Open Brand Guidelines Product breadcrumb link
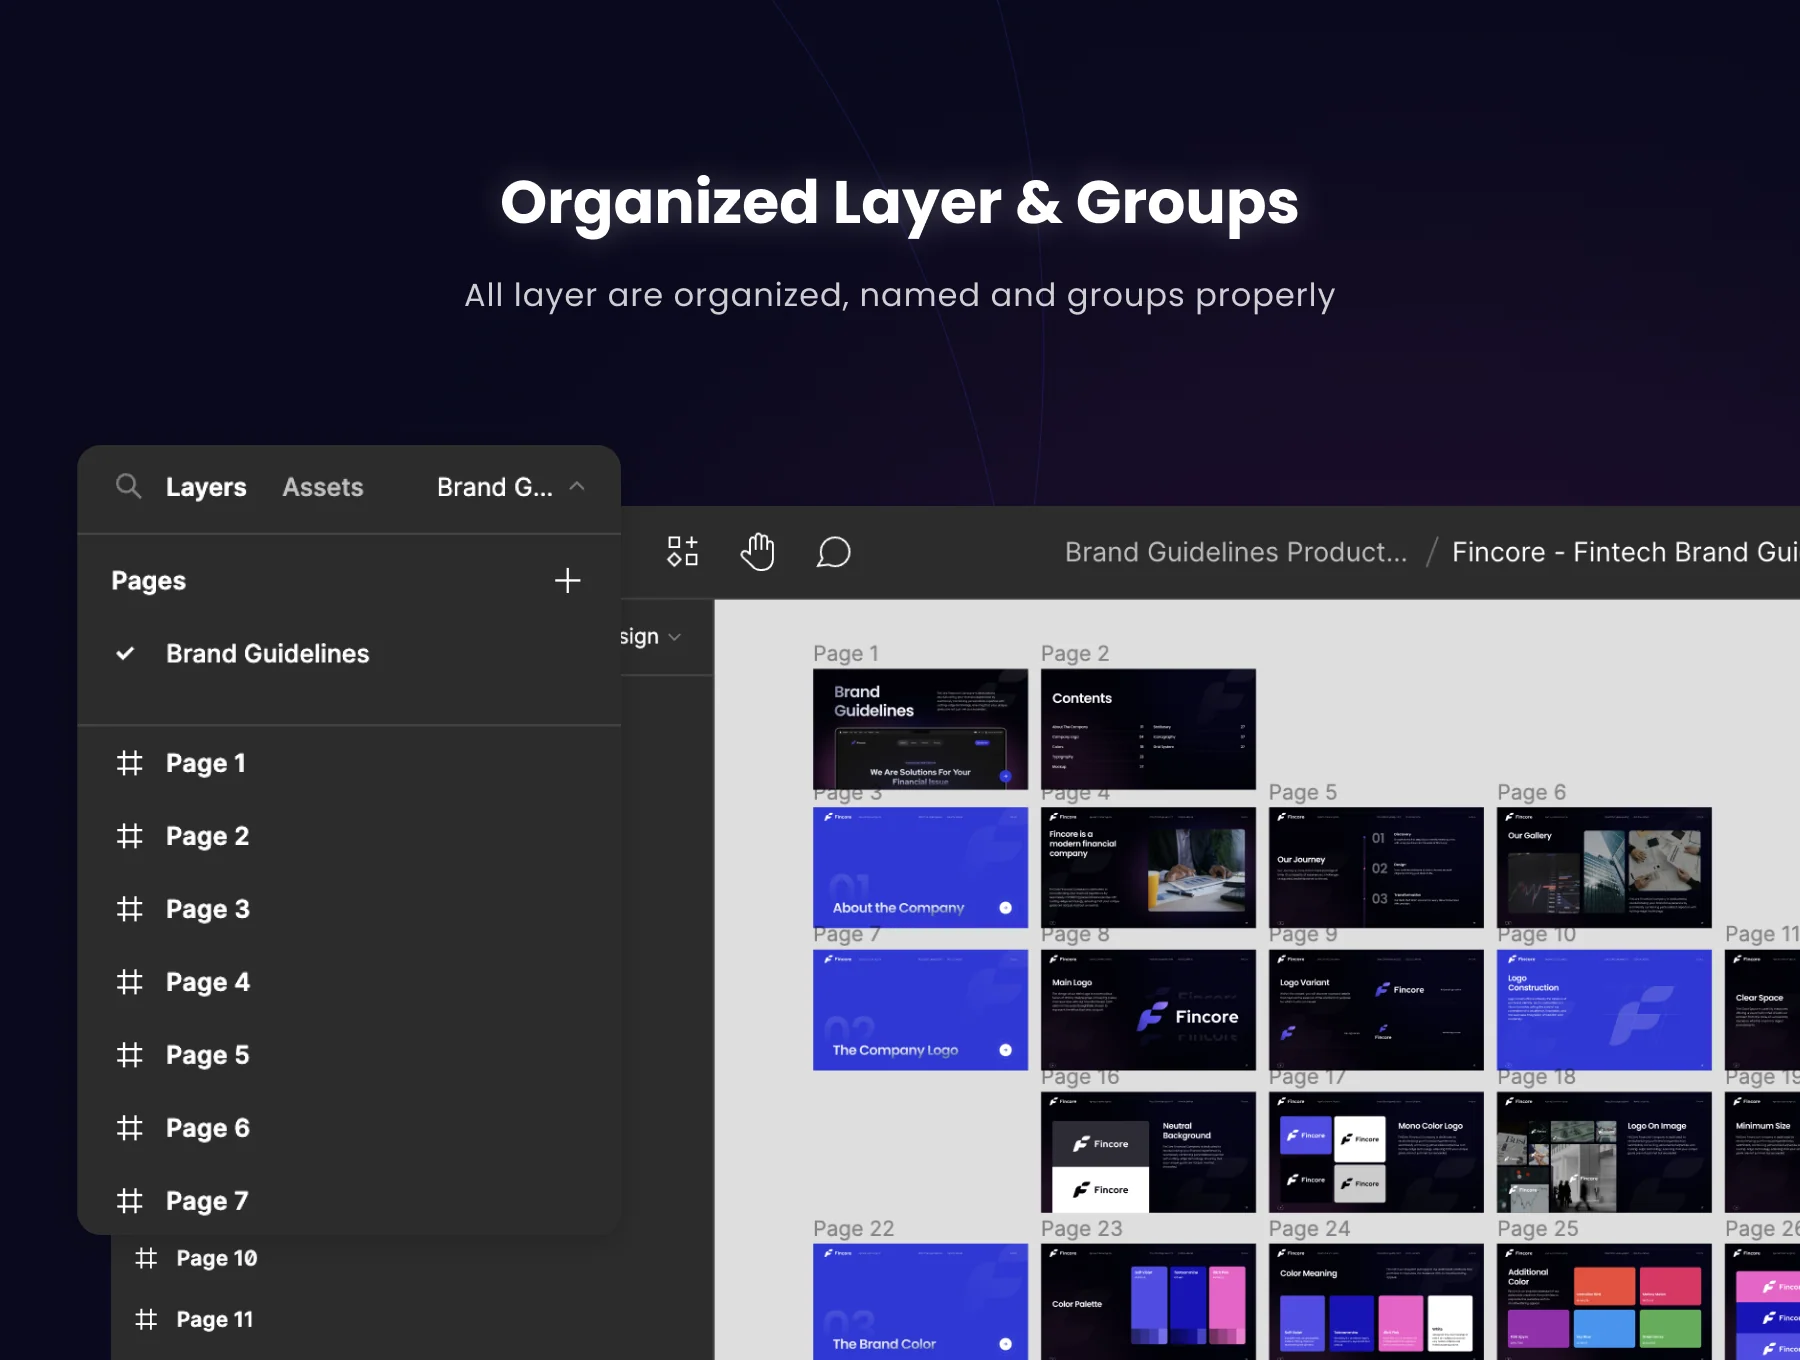1800x1360 pixels. [x=1236, y=552]
